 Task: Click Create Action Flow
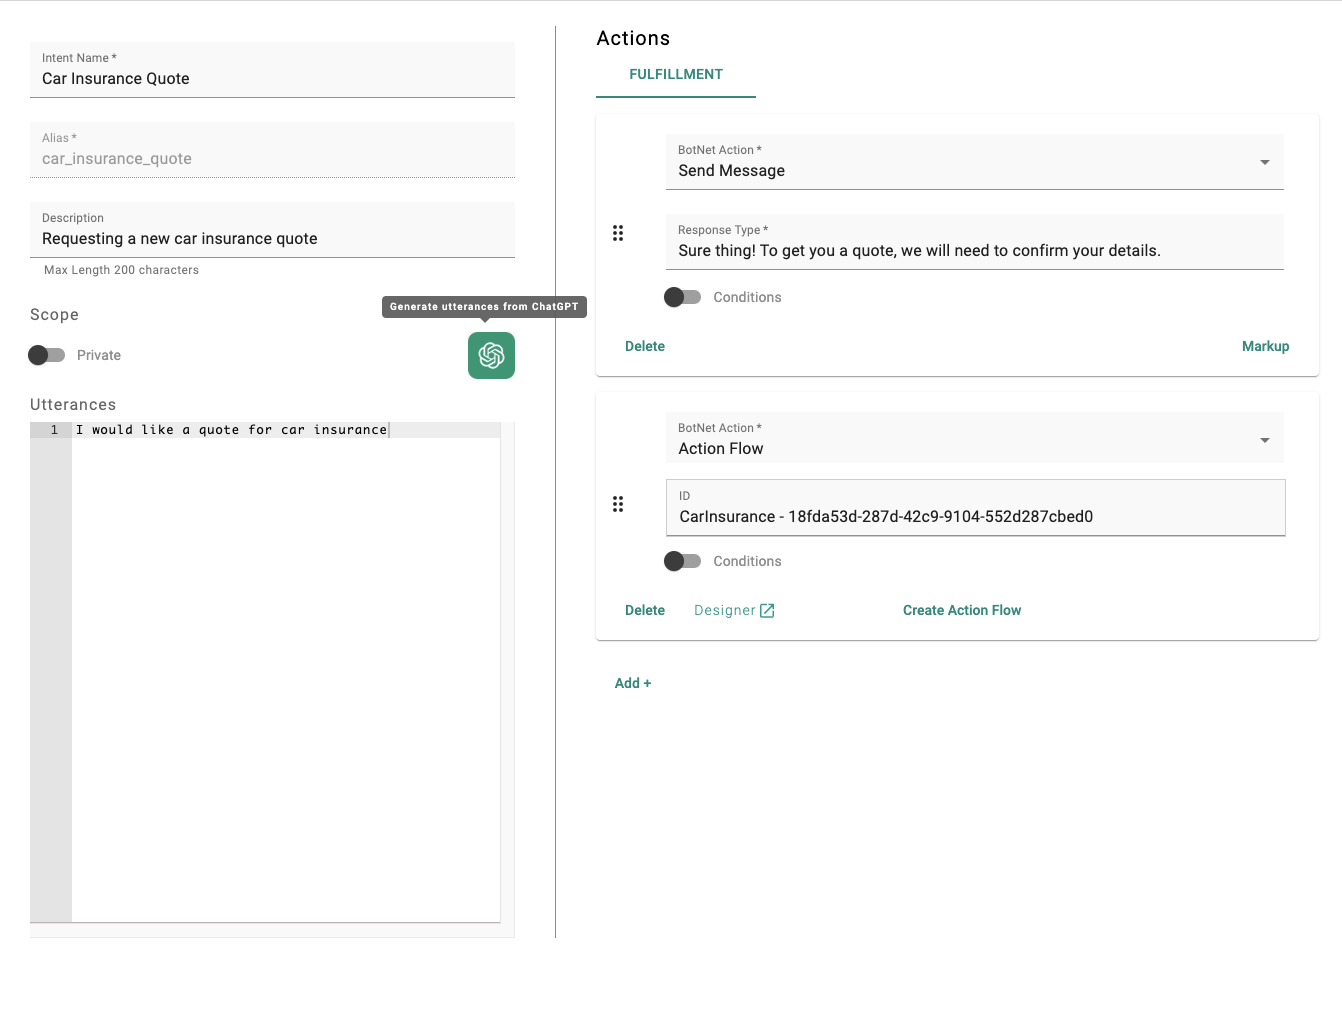962,610
